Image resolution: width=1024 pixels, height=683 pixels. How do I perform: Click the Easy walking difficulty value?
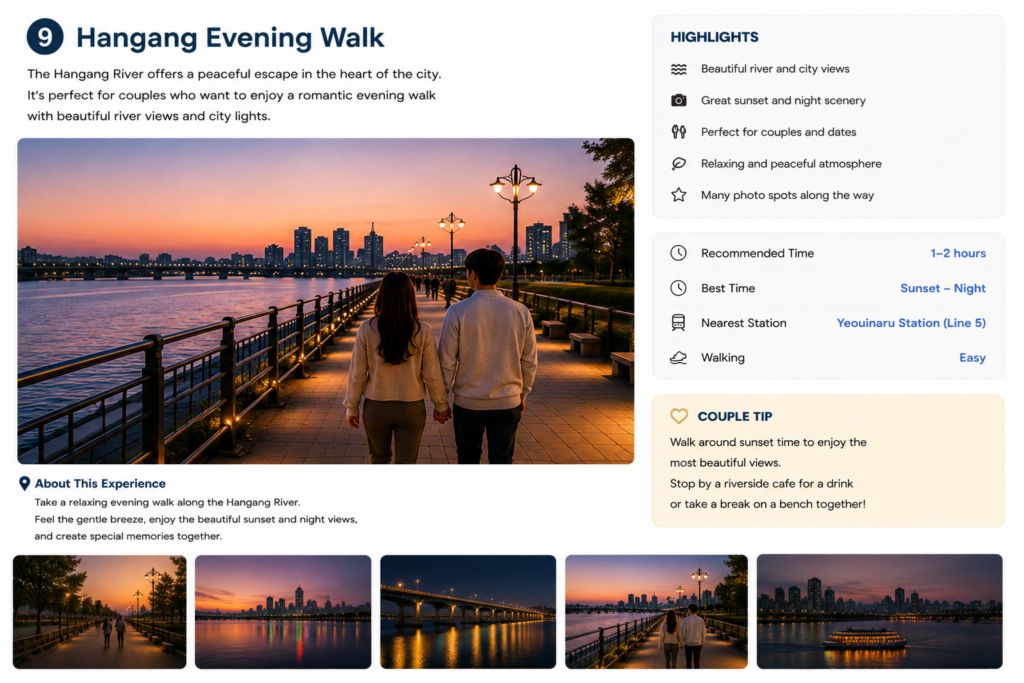pos(972,358)
